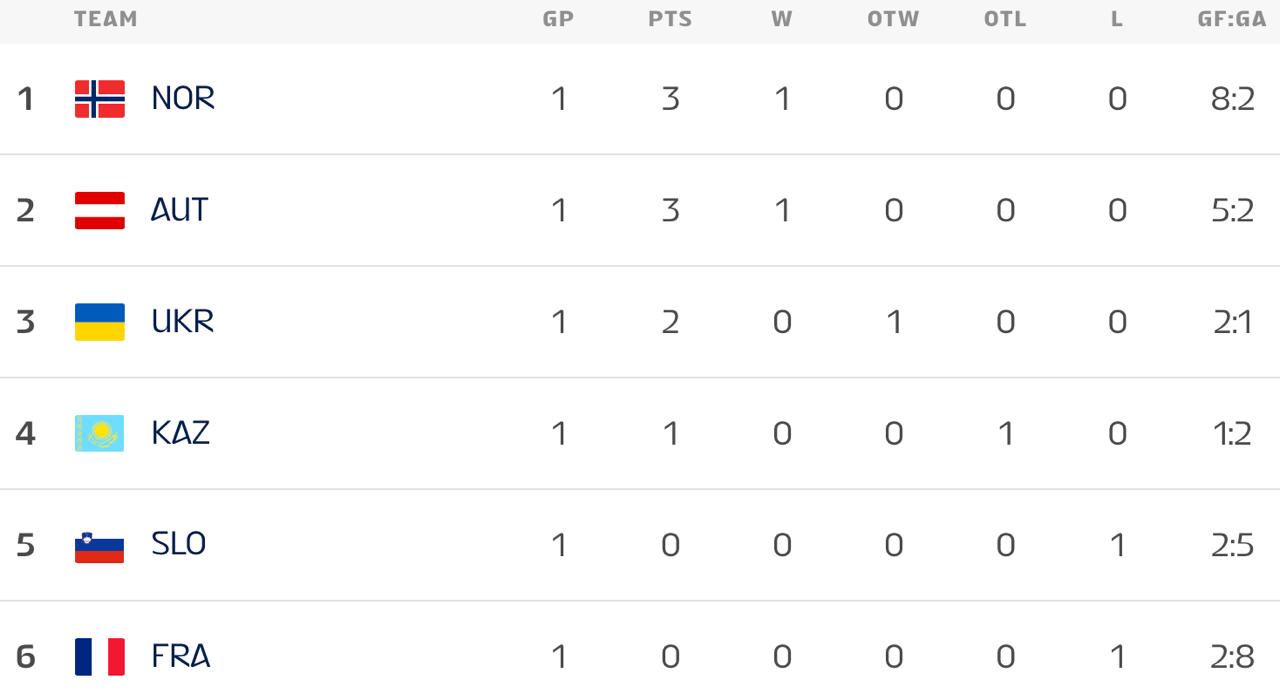Viewport: 1280px width, 694px height.
Task: Open the NOR team link
Action: tap(183, 98)
